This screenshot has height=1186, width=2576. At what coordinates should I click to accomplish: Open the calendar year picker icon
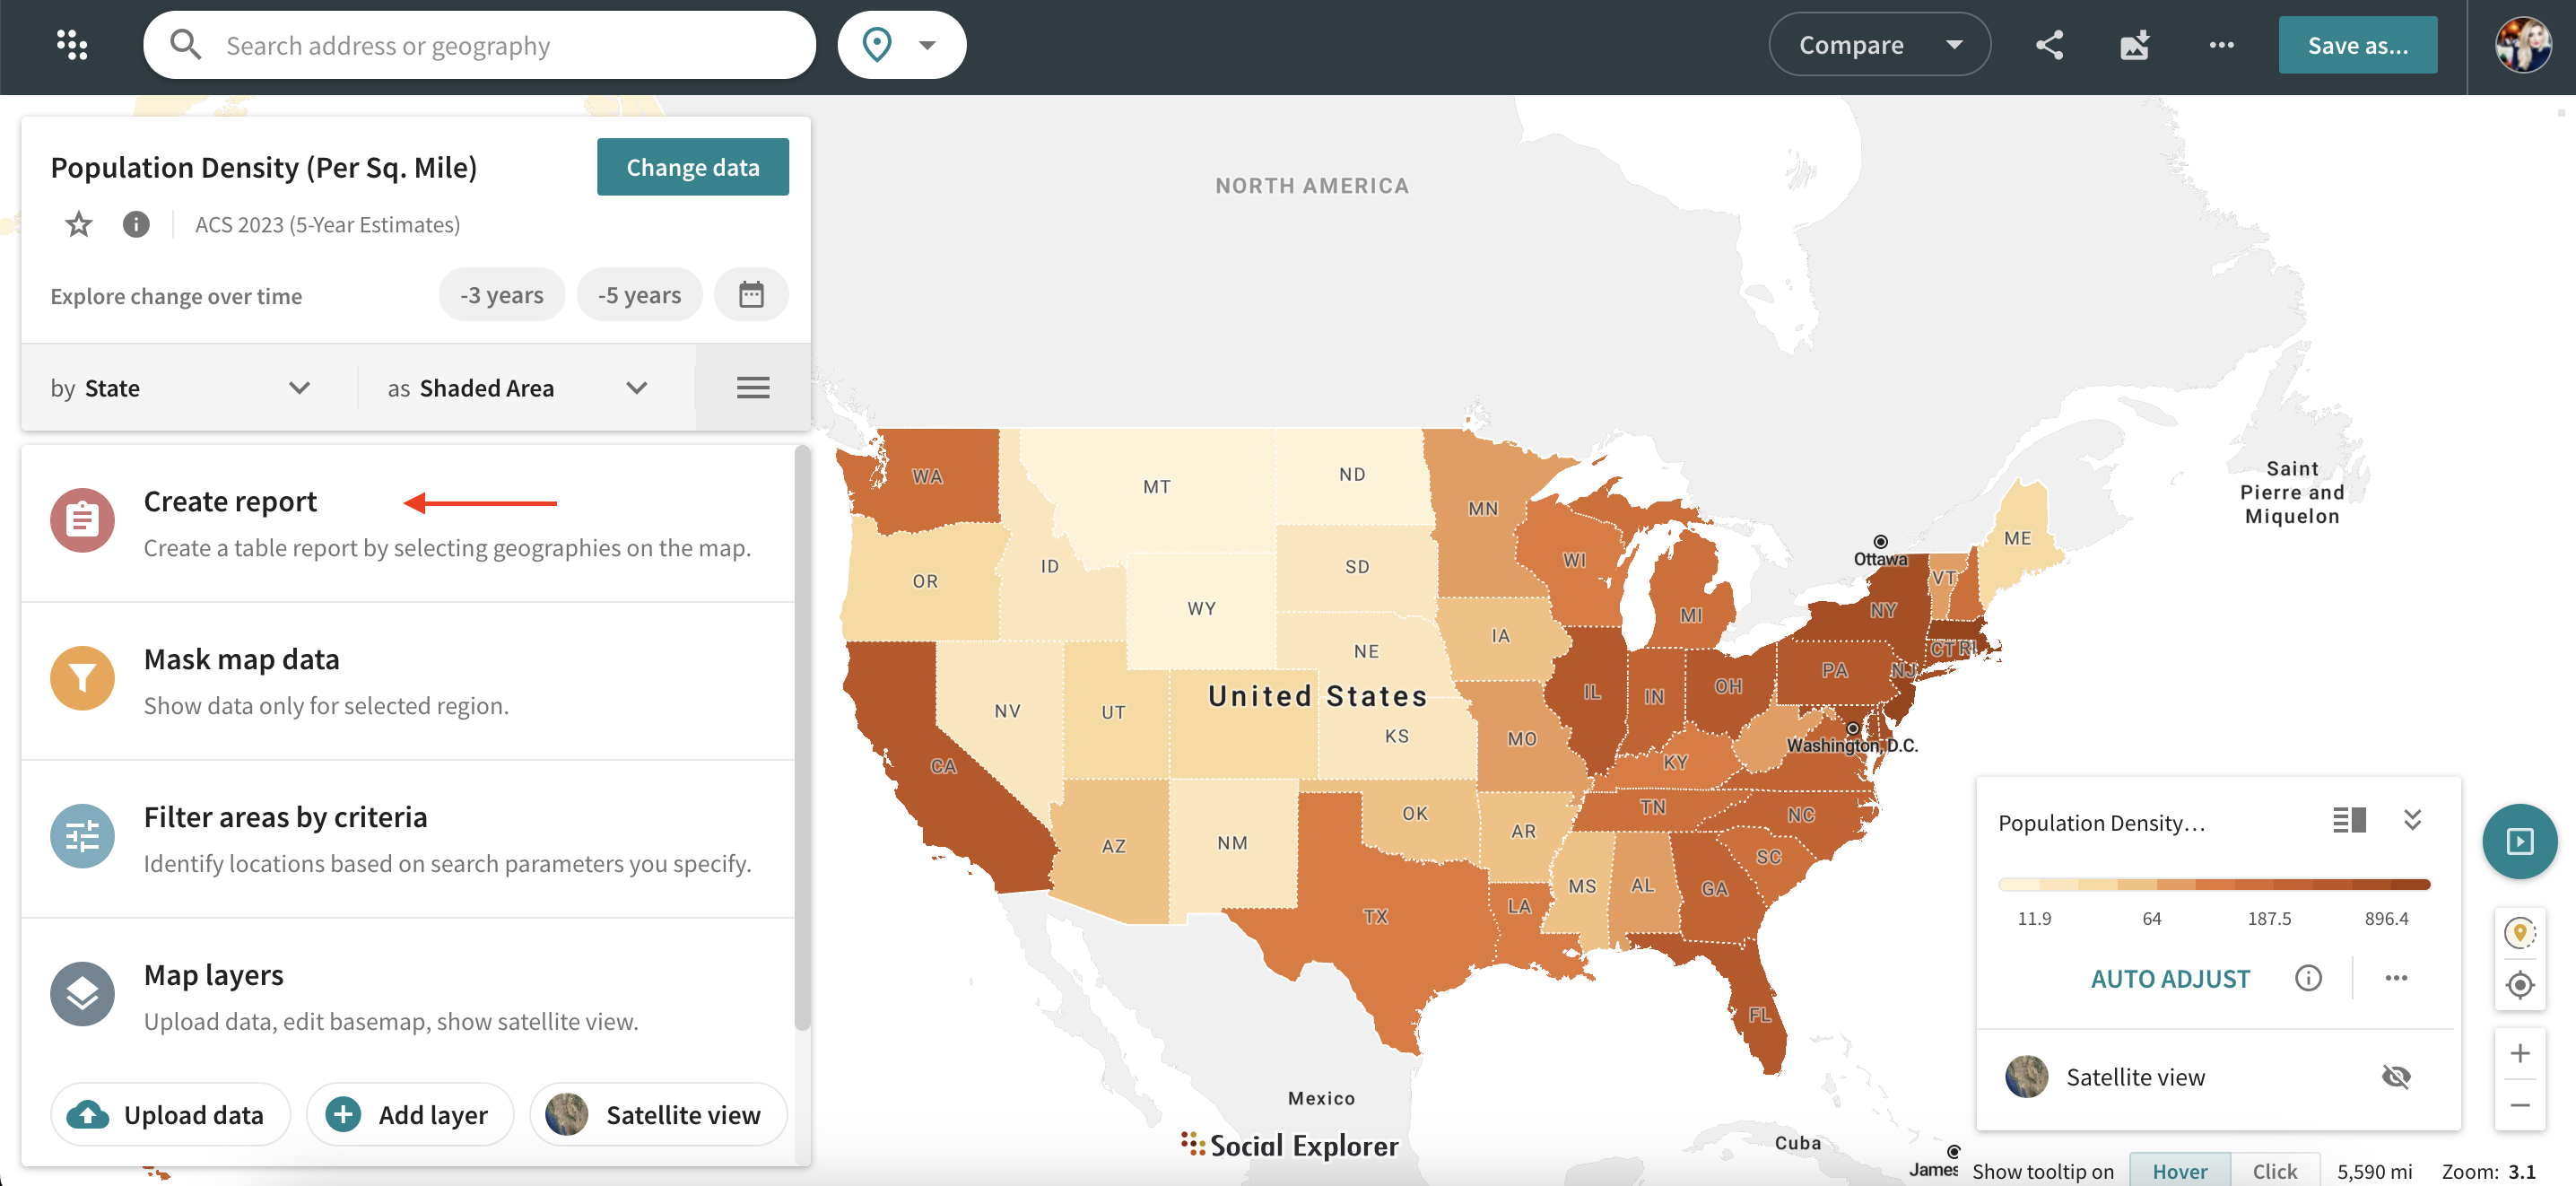(751, 295)
